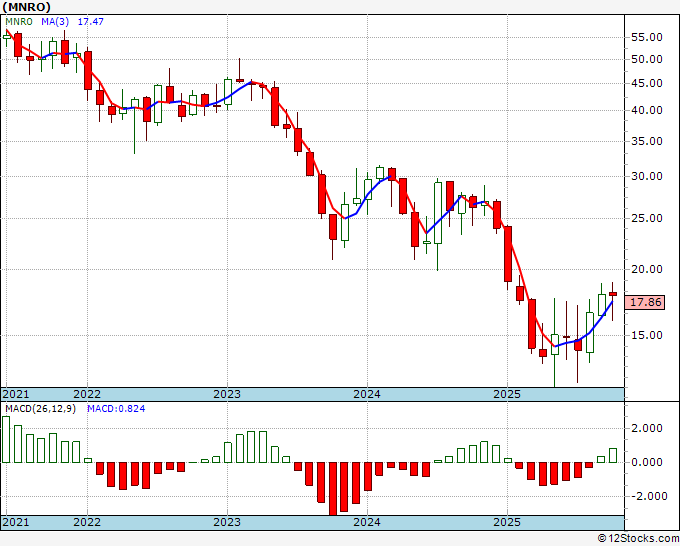680x546 pixels.
Task: Click the 2.000 MACD axis label
Action: pos(647,428)
